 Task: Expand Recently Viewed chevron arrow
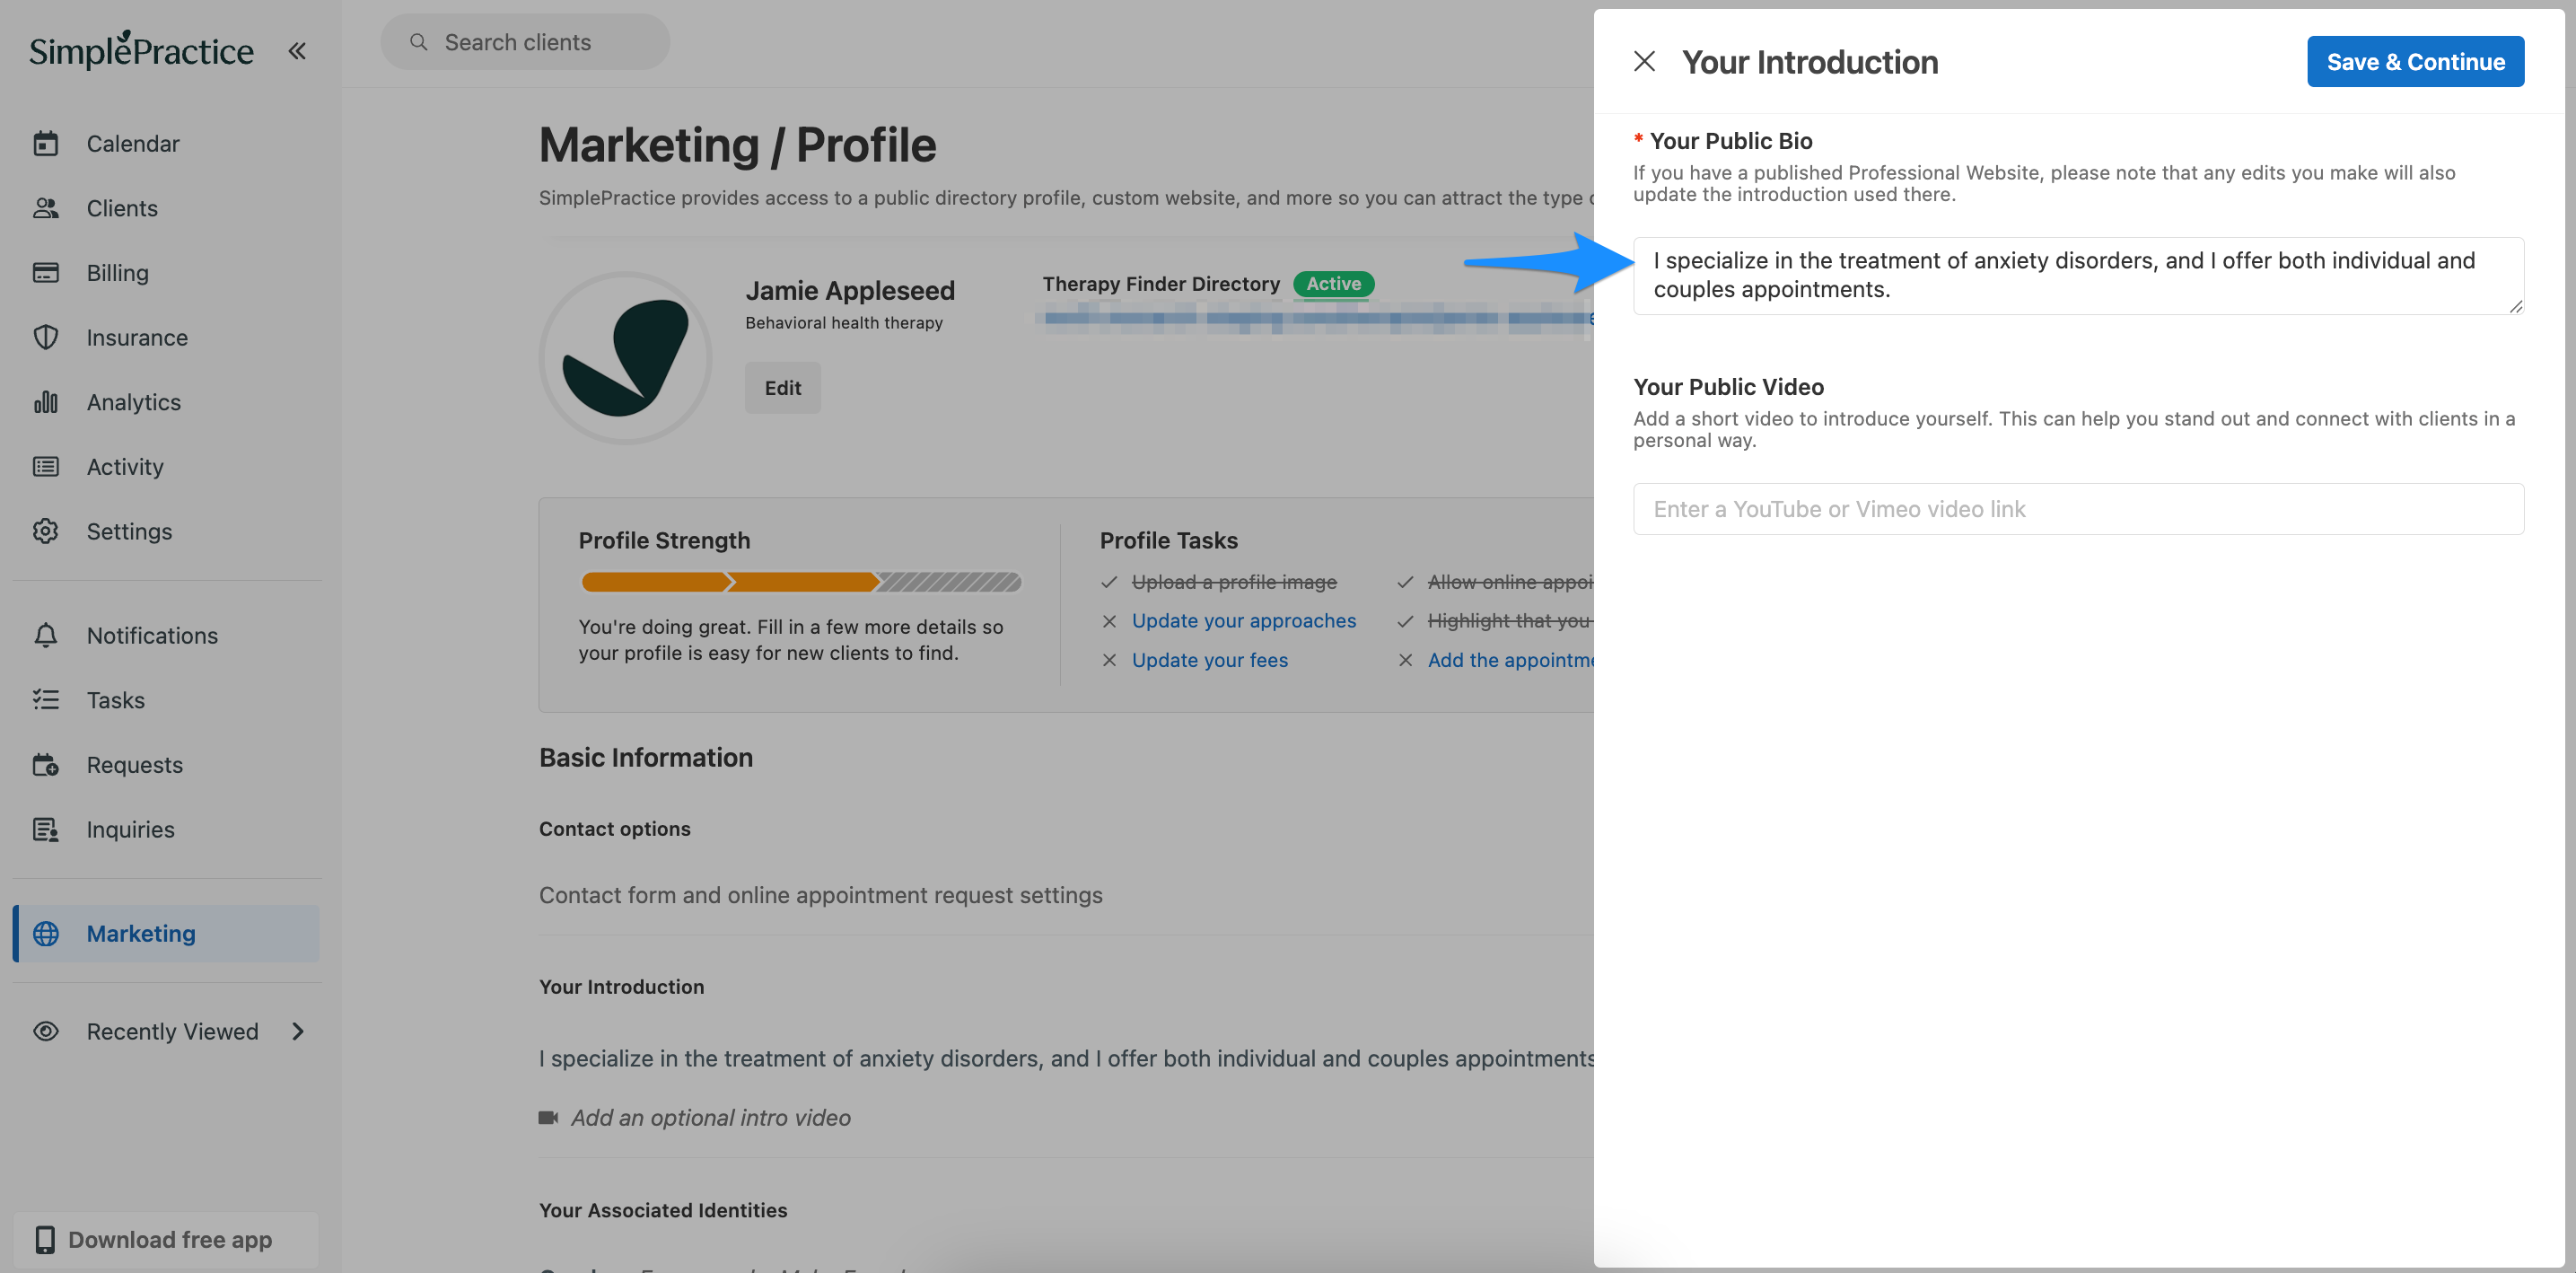297,1031
